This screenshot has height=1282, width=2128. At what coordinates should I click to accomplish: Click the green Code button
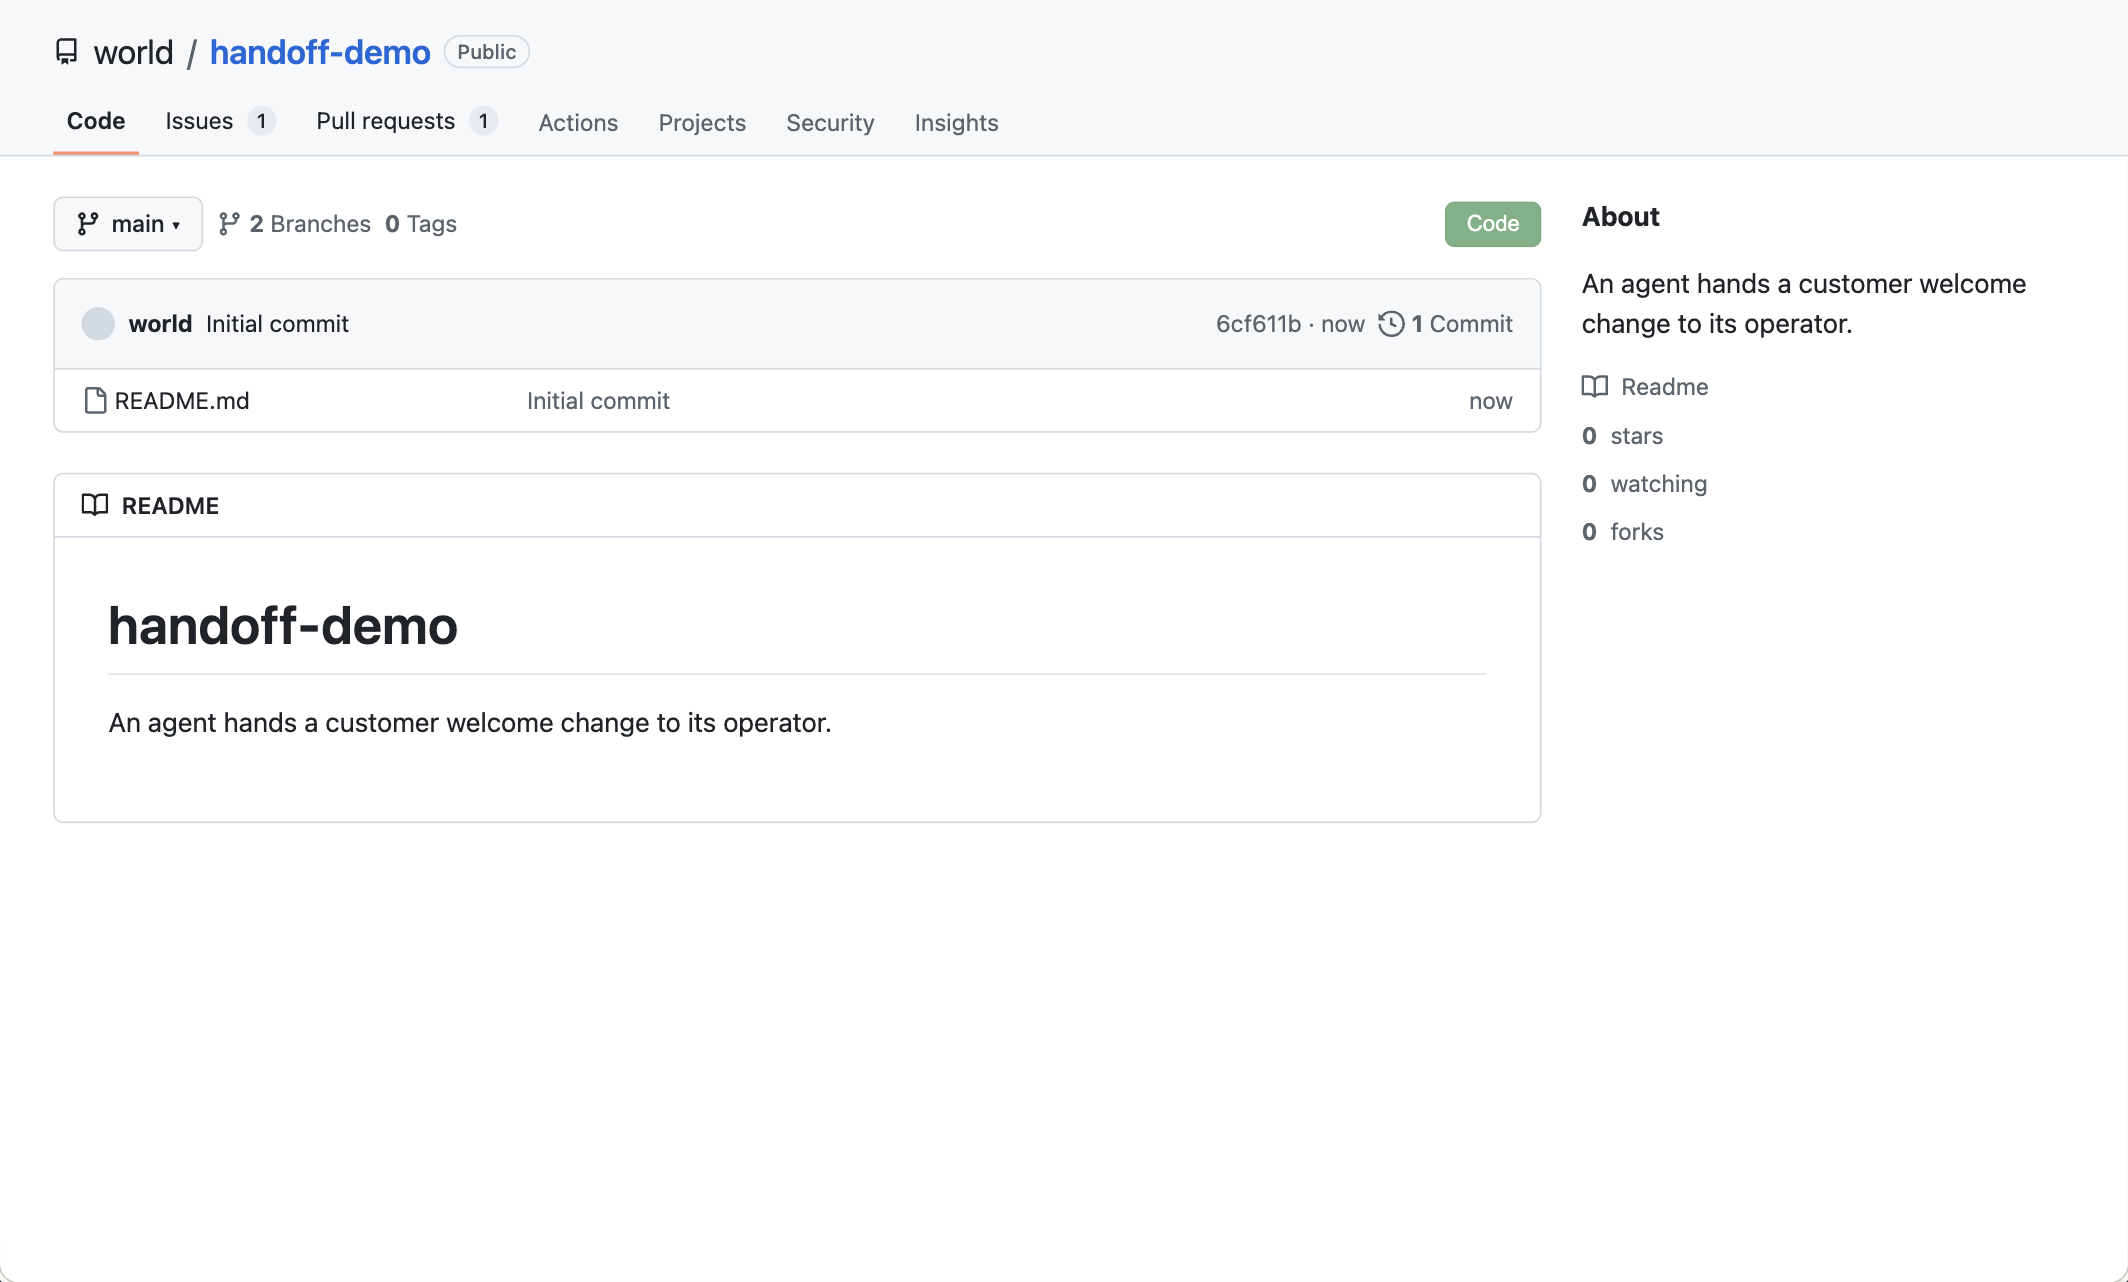pos(1492,224)
